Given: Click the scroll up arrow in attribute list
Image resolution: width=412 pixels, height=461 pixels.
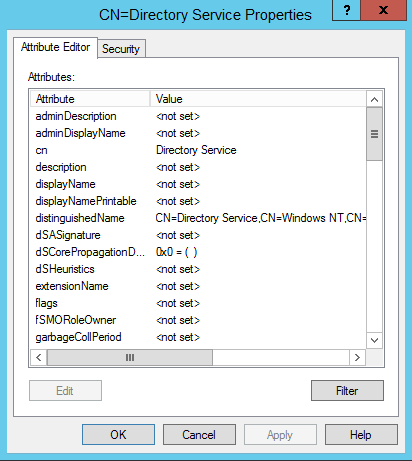Looking at the screenshot, I should [x=374, y=99].
